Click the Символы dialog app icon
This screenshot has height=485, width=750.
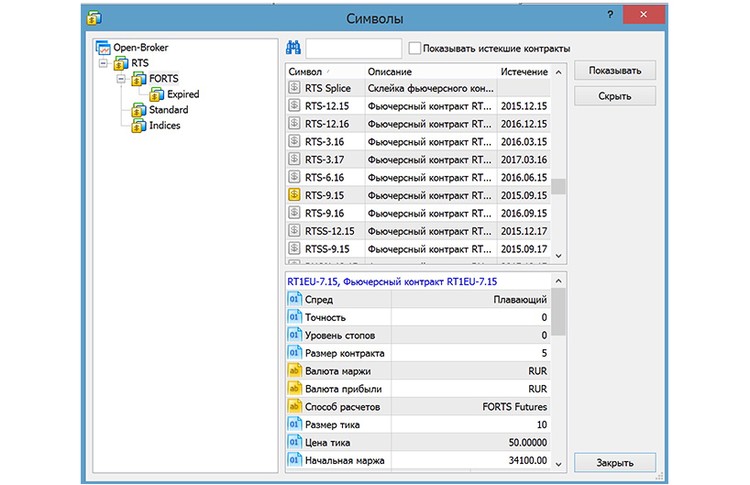[x=94, y=18]
